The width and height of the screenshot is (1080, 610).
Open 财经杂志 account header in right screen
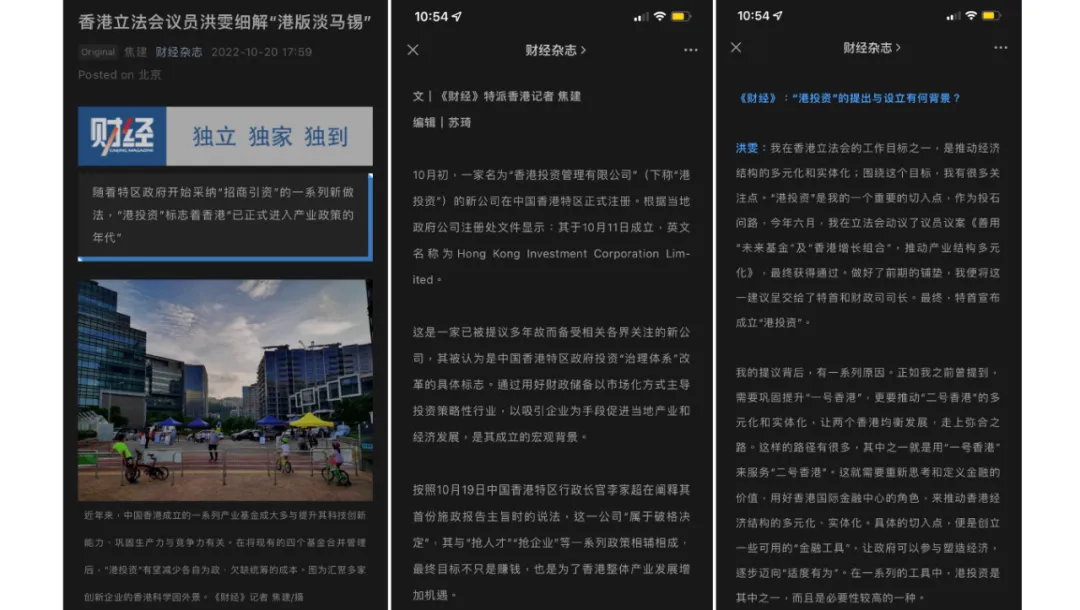(871, 48)
